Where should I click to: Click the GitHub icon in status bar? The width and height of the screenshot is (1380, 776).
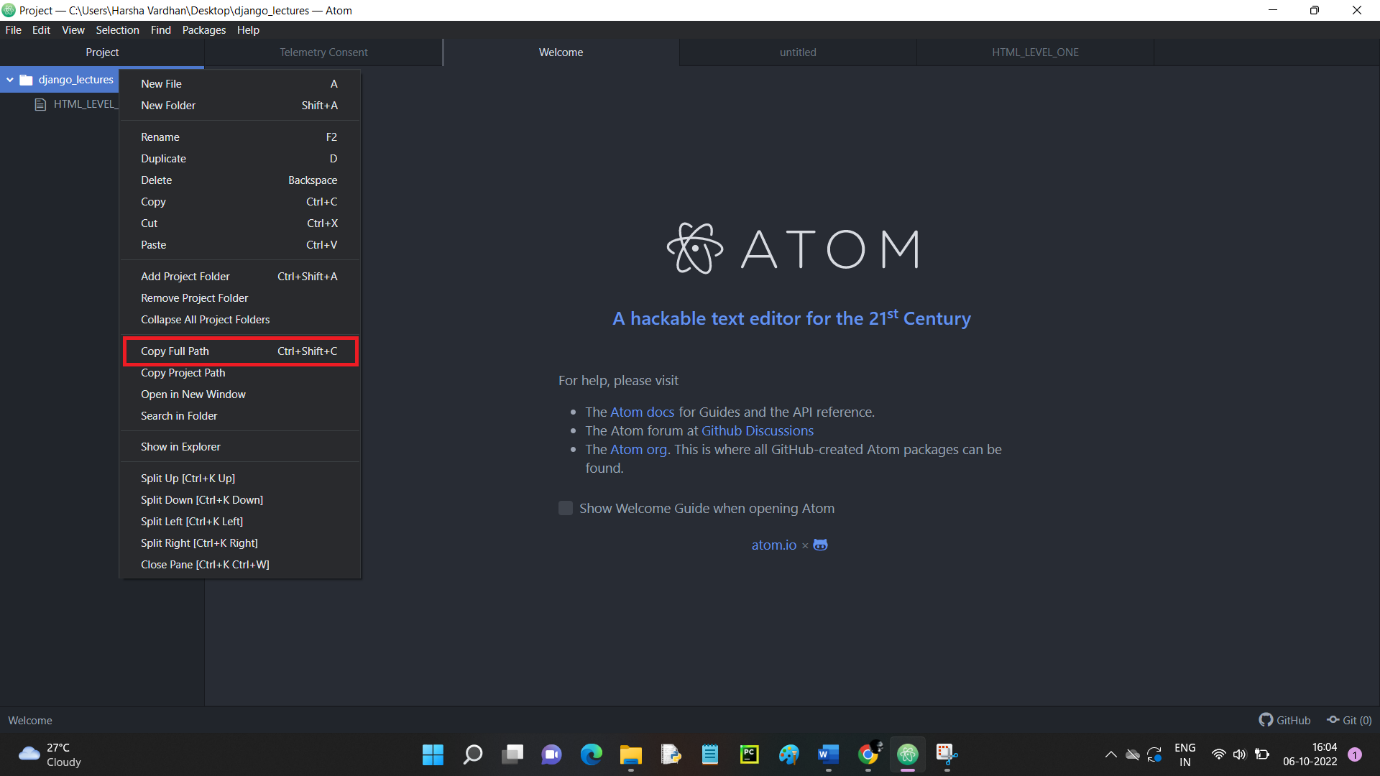coord(1265,720)
